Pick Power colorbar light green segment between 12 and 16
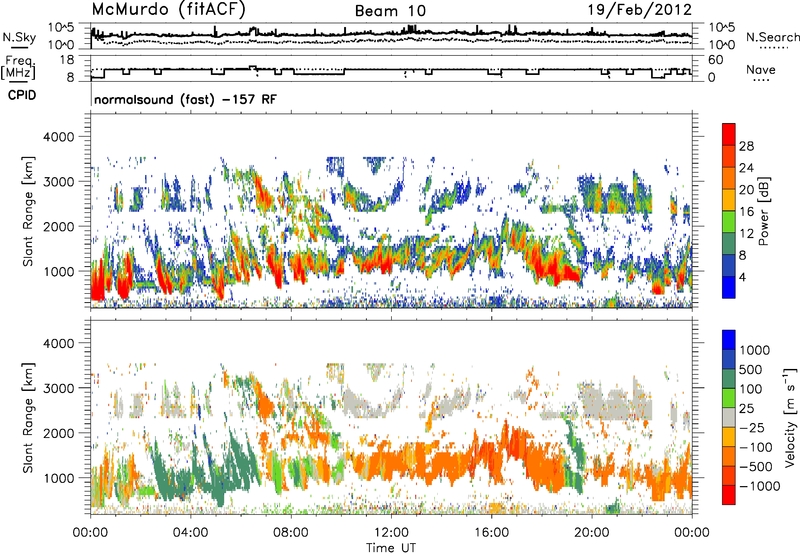Screen dimensions: 800x554 (729, 222)
